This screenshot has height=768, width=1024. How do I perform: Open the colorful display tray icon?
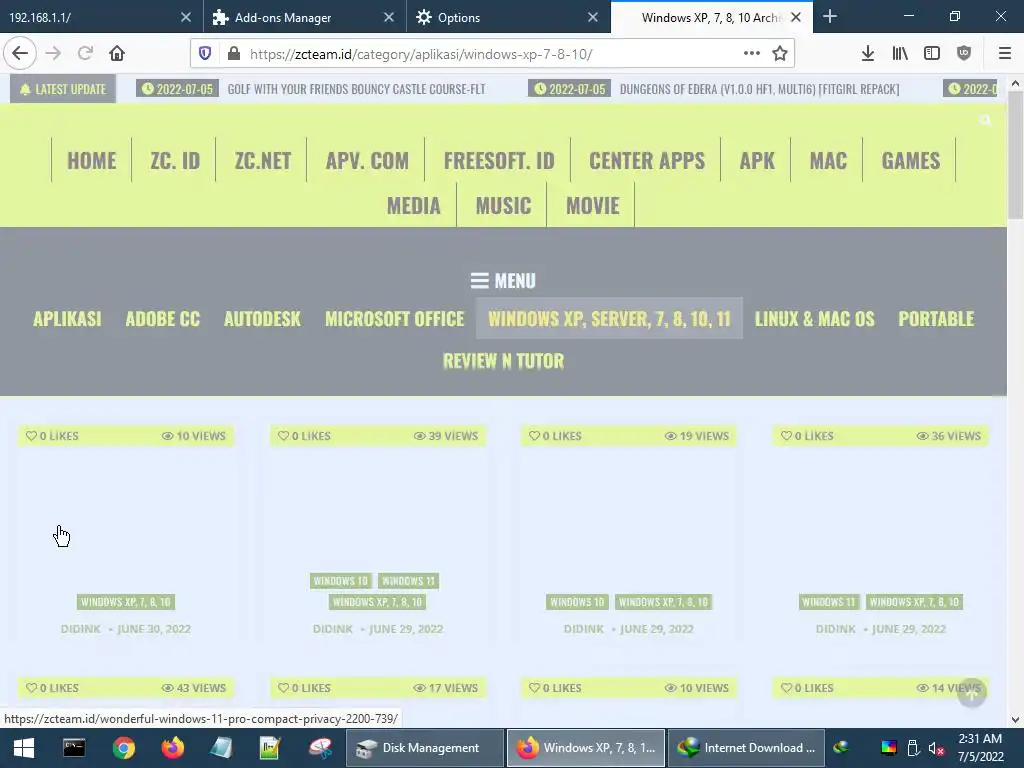point(889,748)
